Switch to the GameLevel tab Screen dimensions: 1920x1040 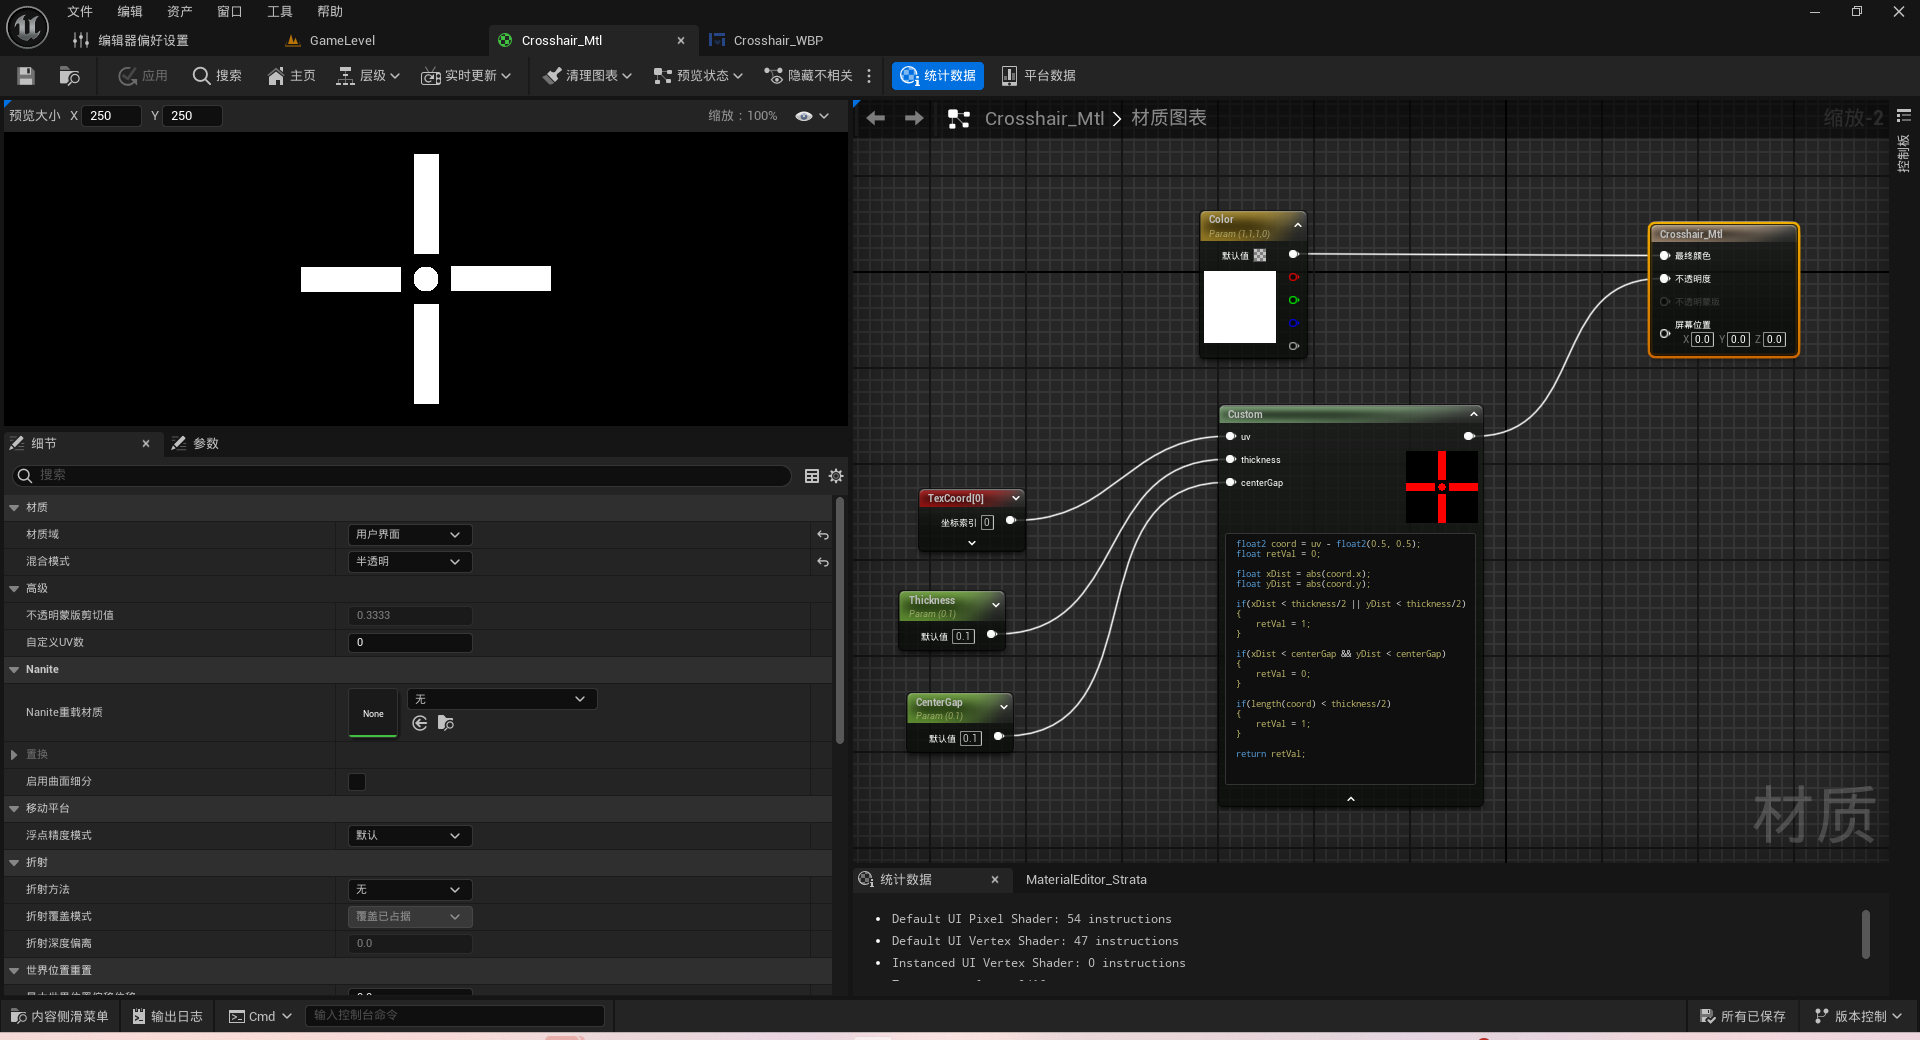tap(342, 41)
